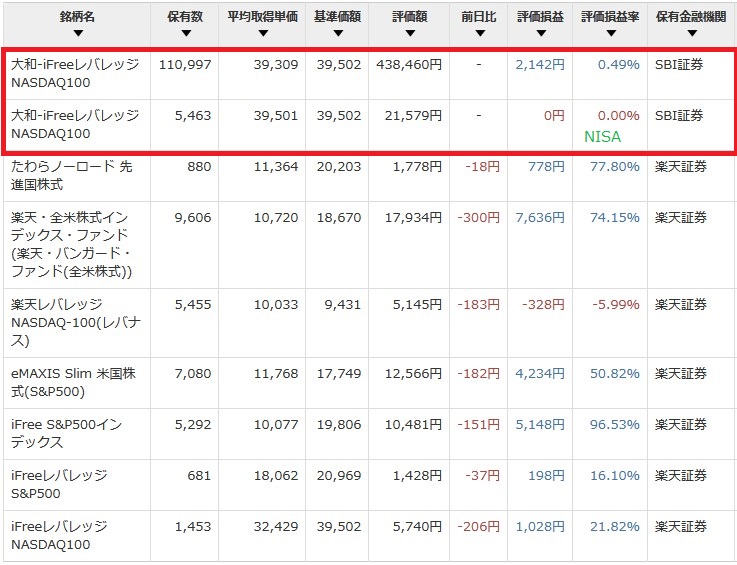Screen dimensions: 737x565
Task: Select the 大和-iFreeレバレッジ NASDAQ100 row with 110,997 units
Action: pyautogui.click(x=368, y=74)
